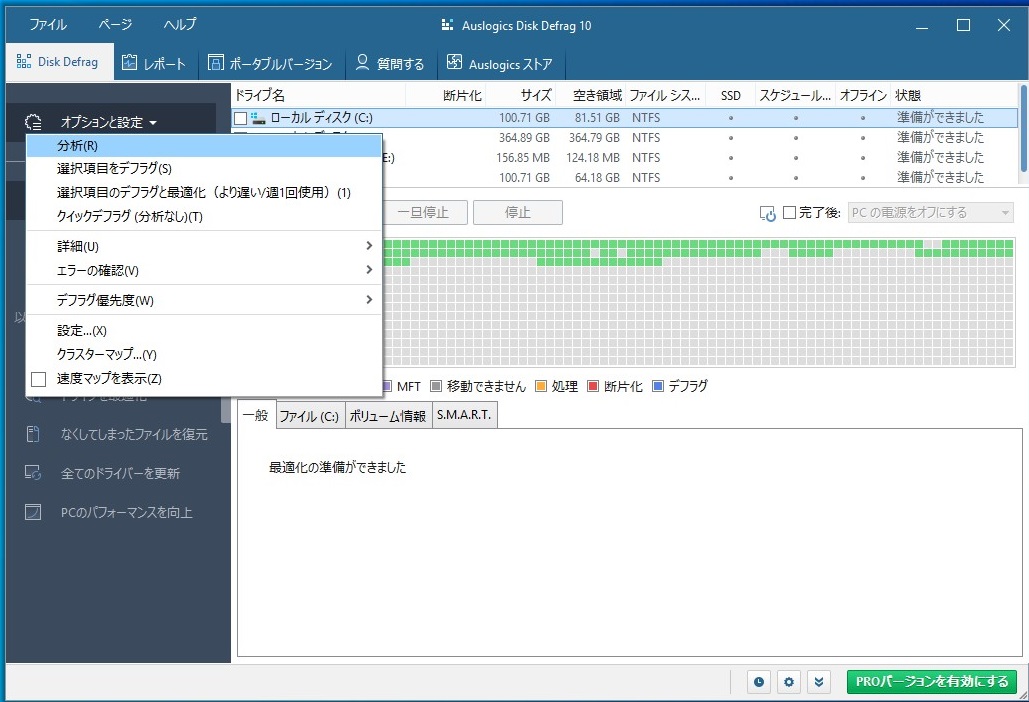This screenshot has height=702, width=1029.
Task: Open クラスターマップ...(Y)
Action: coord(204,354)
